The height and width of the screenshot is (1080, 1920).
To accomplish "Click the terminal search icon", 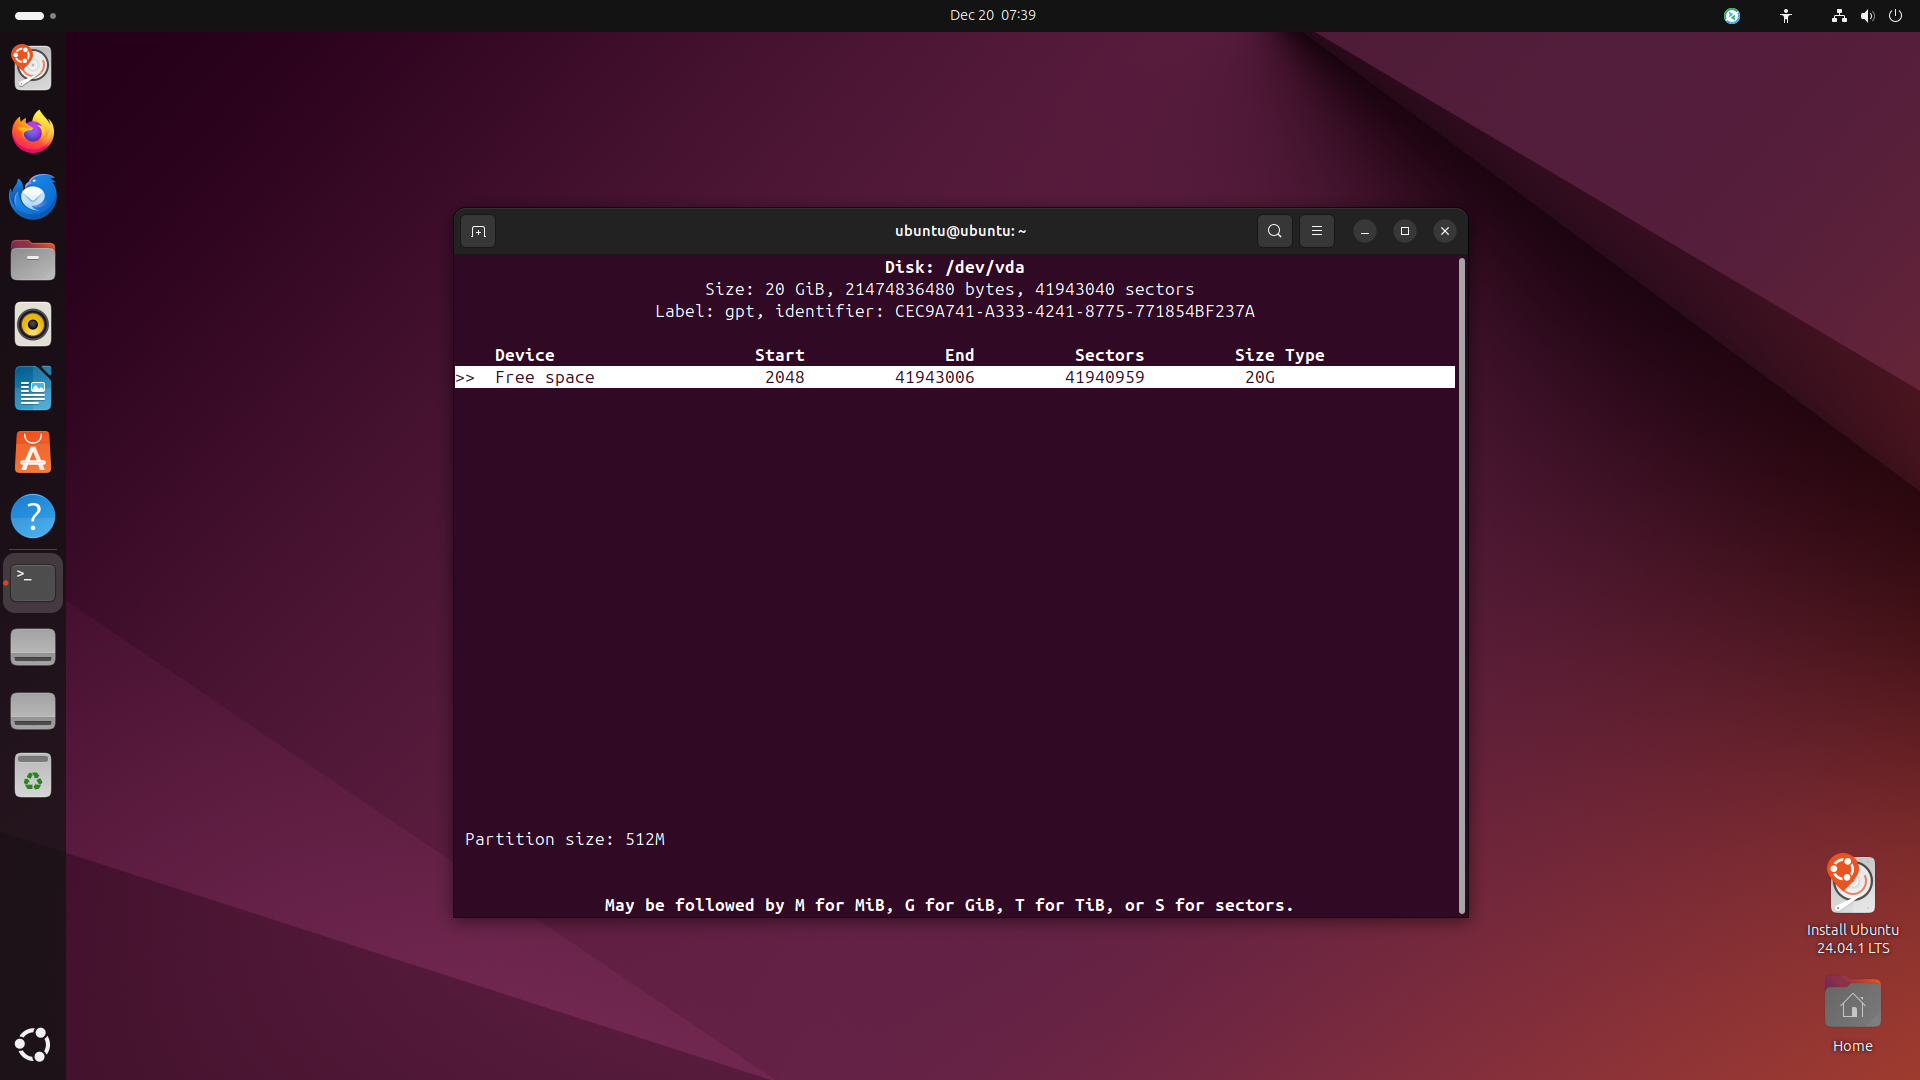I will (1274, 231).
